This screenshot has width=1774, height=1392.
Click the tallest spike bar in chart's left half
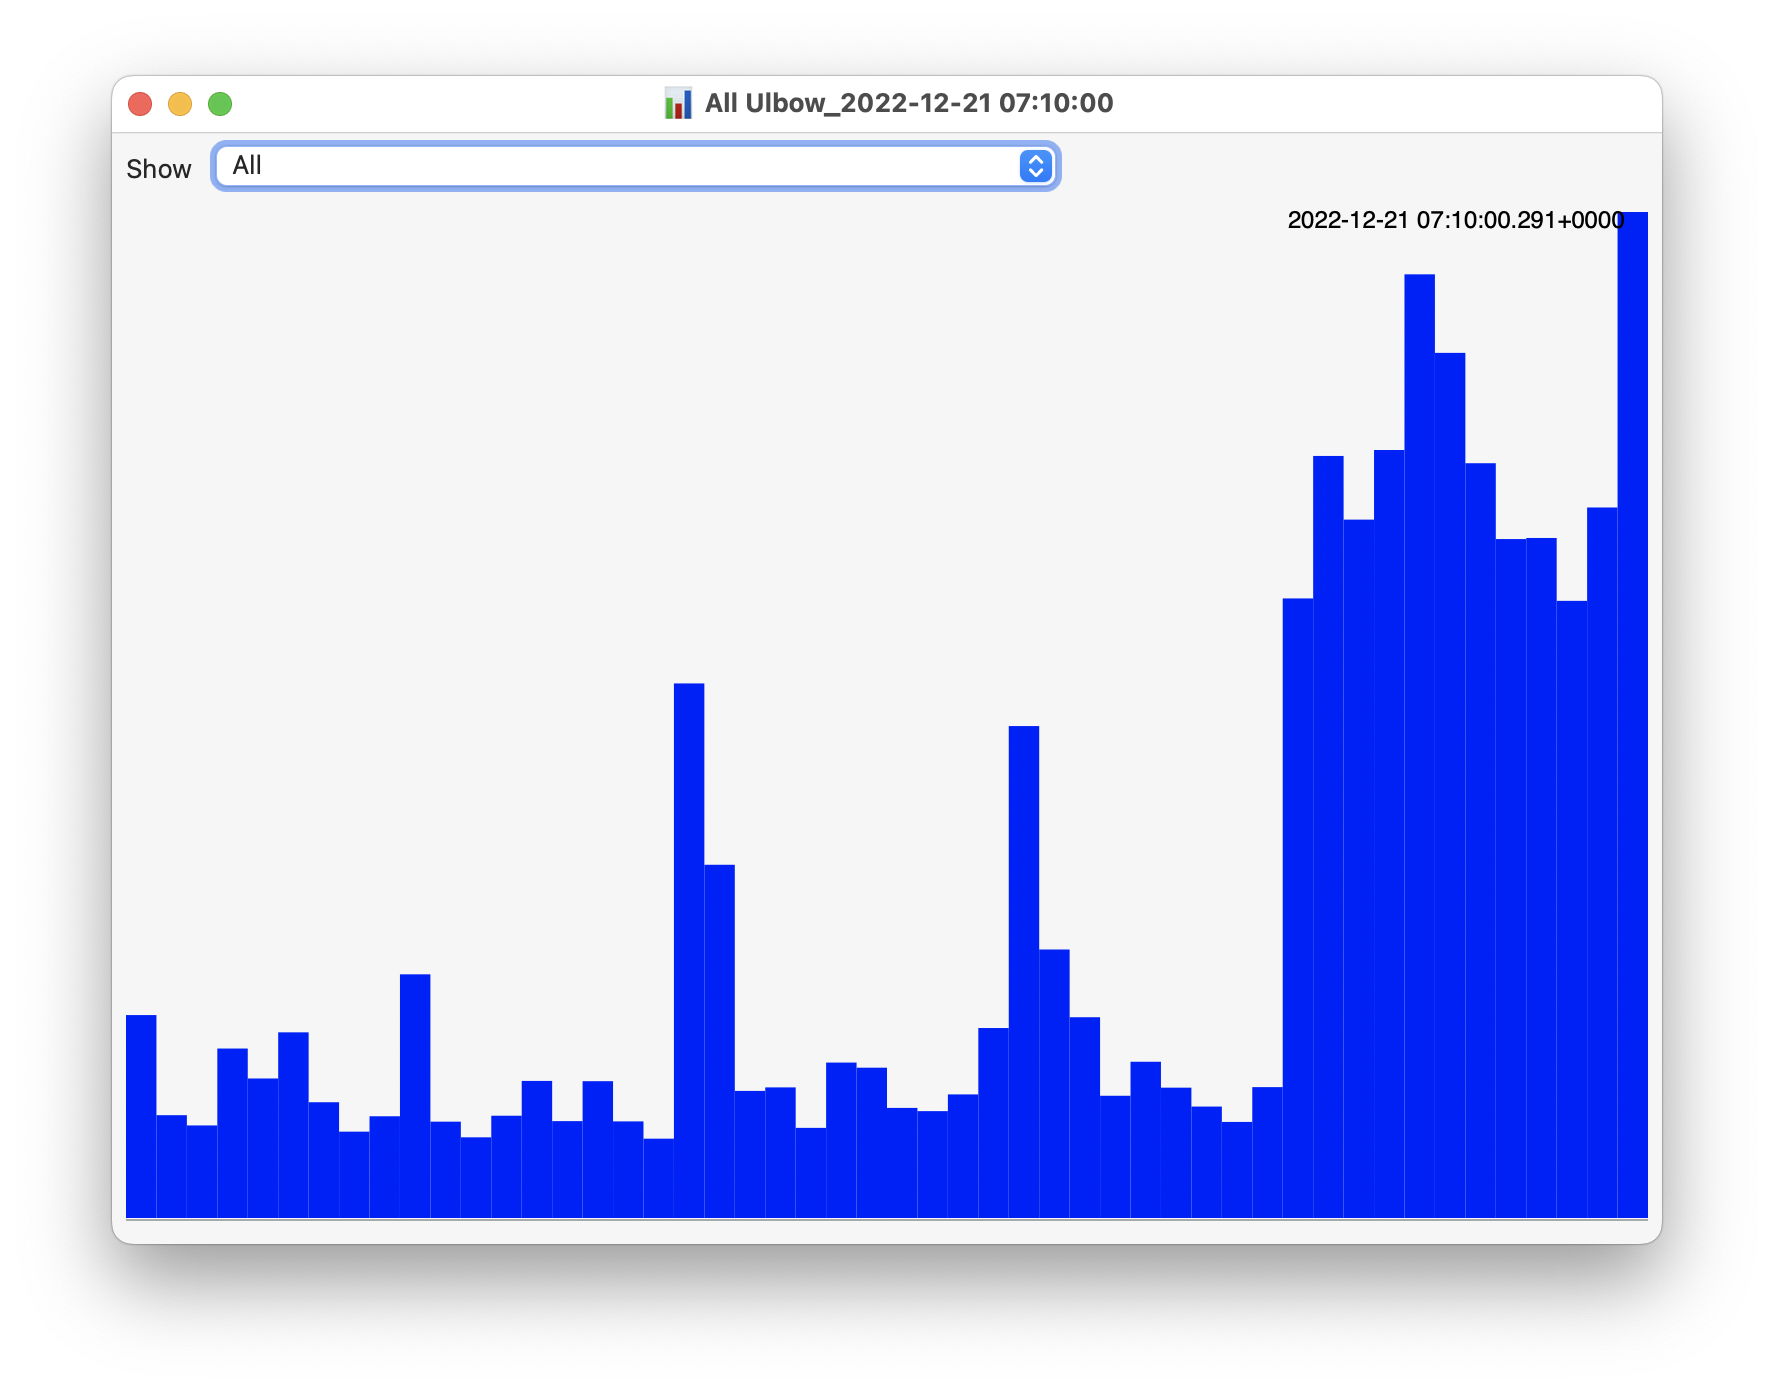tap(689, 950)
